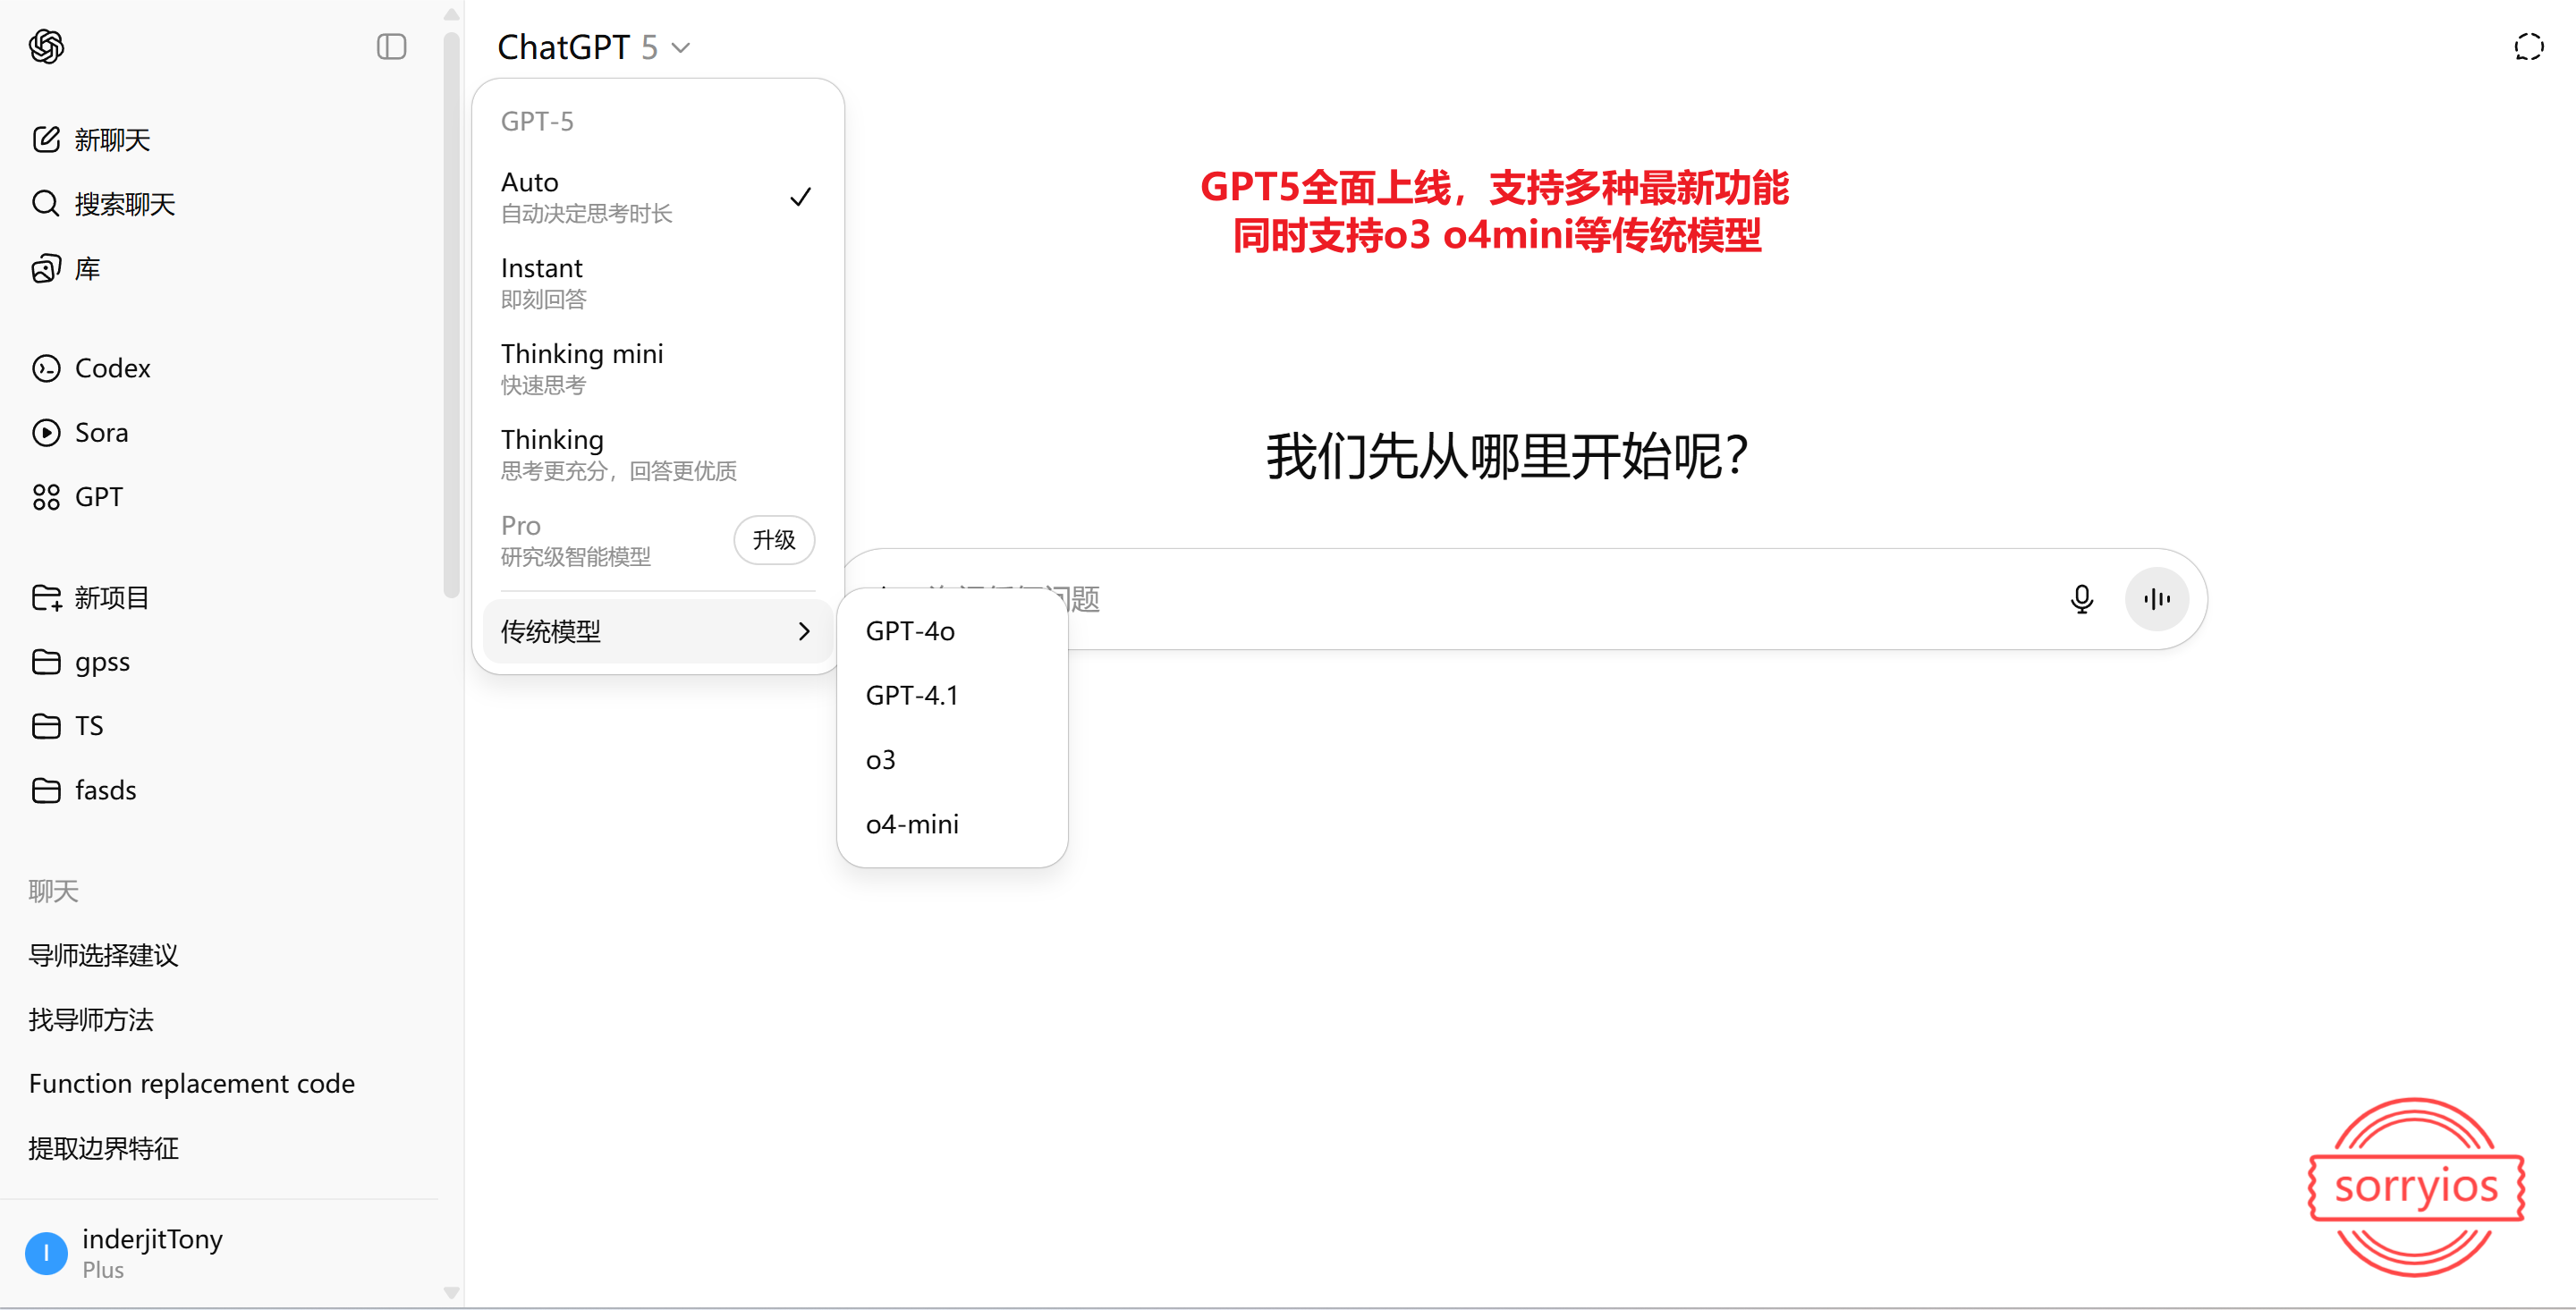Click the gpss folder icon
The image size is (2576, 1310).
click(x=46, y=661)
